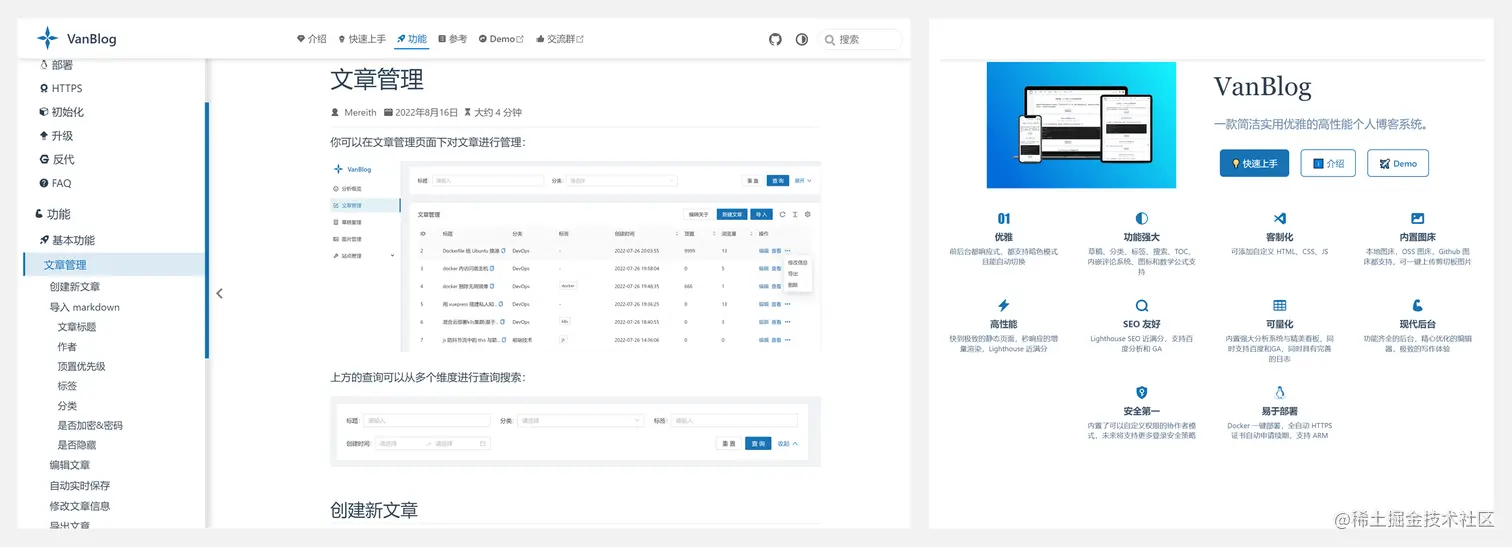The width and height of the screenshot is (1512, 547).
Task: Open the query filter form screenshot
Action: click(575, 431)
